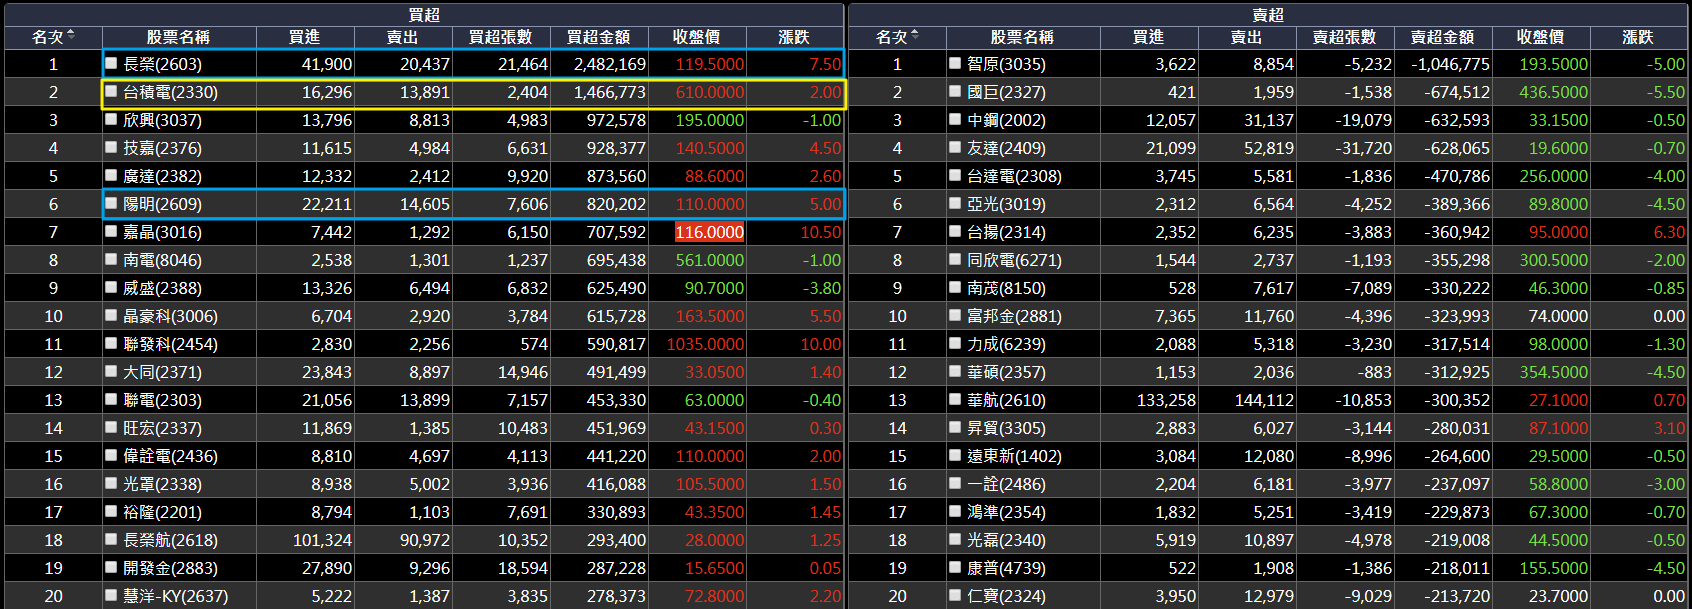Tick the checkbox beside 台積電(2330)

click(x=112, y=91)
